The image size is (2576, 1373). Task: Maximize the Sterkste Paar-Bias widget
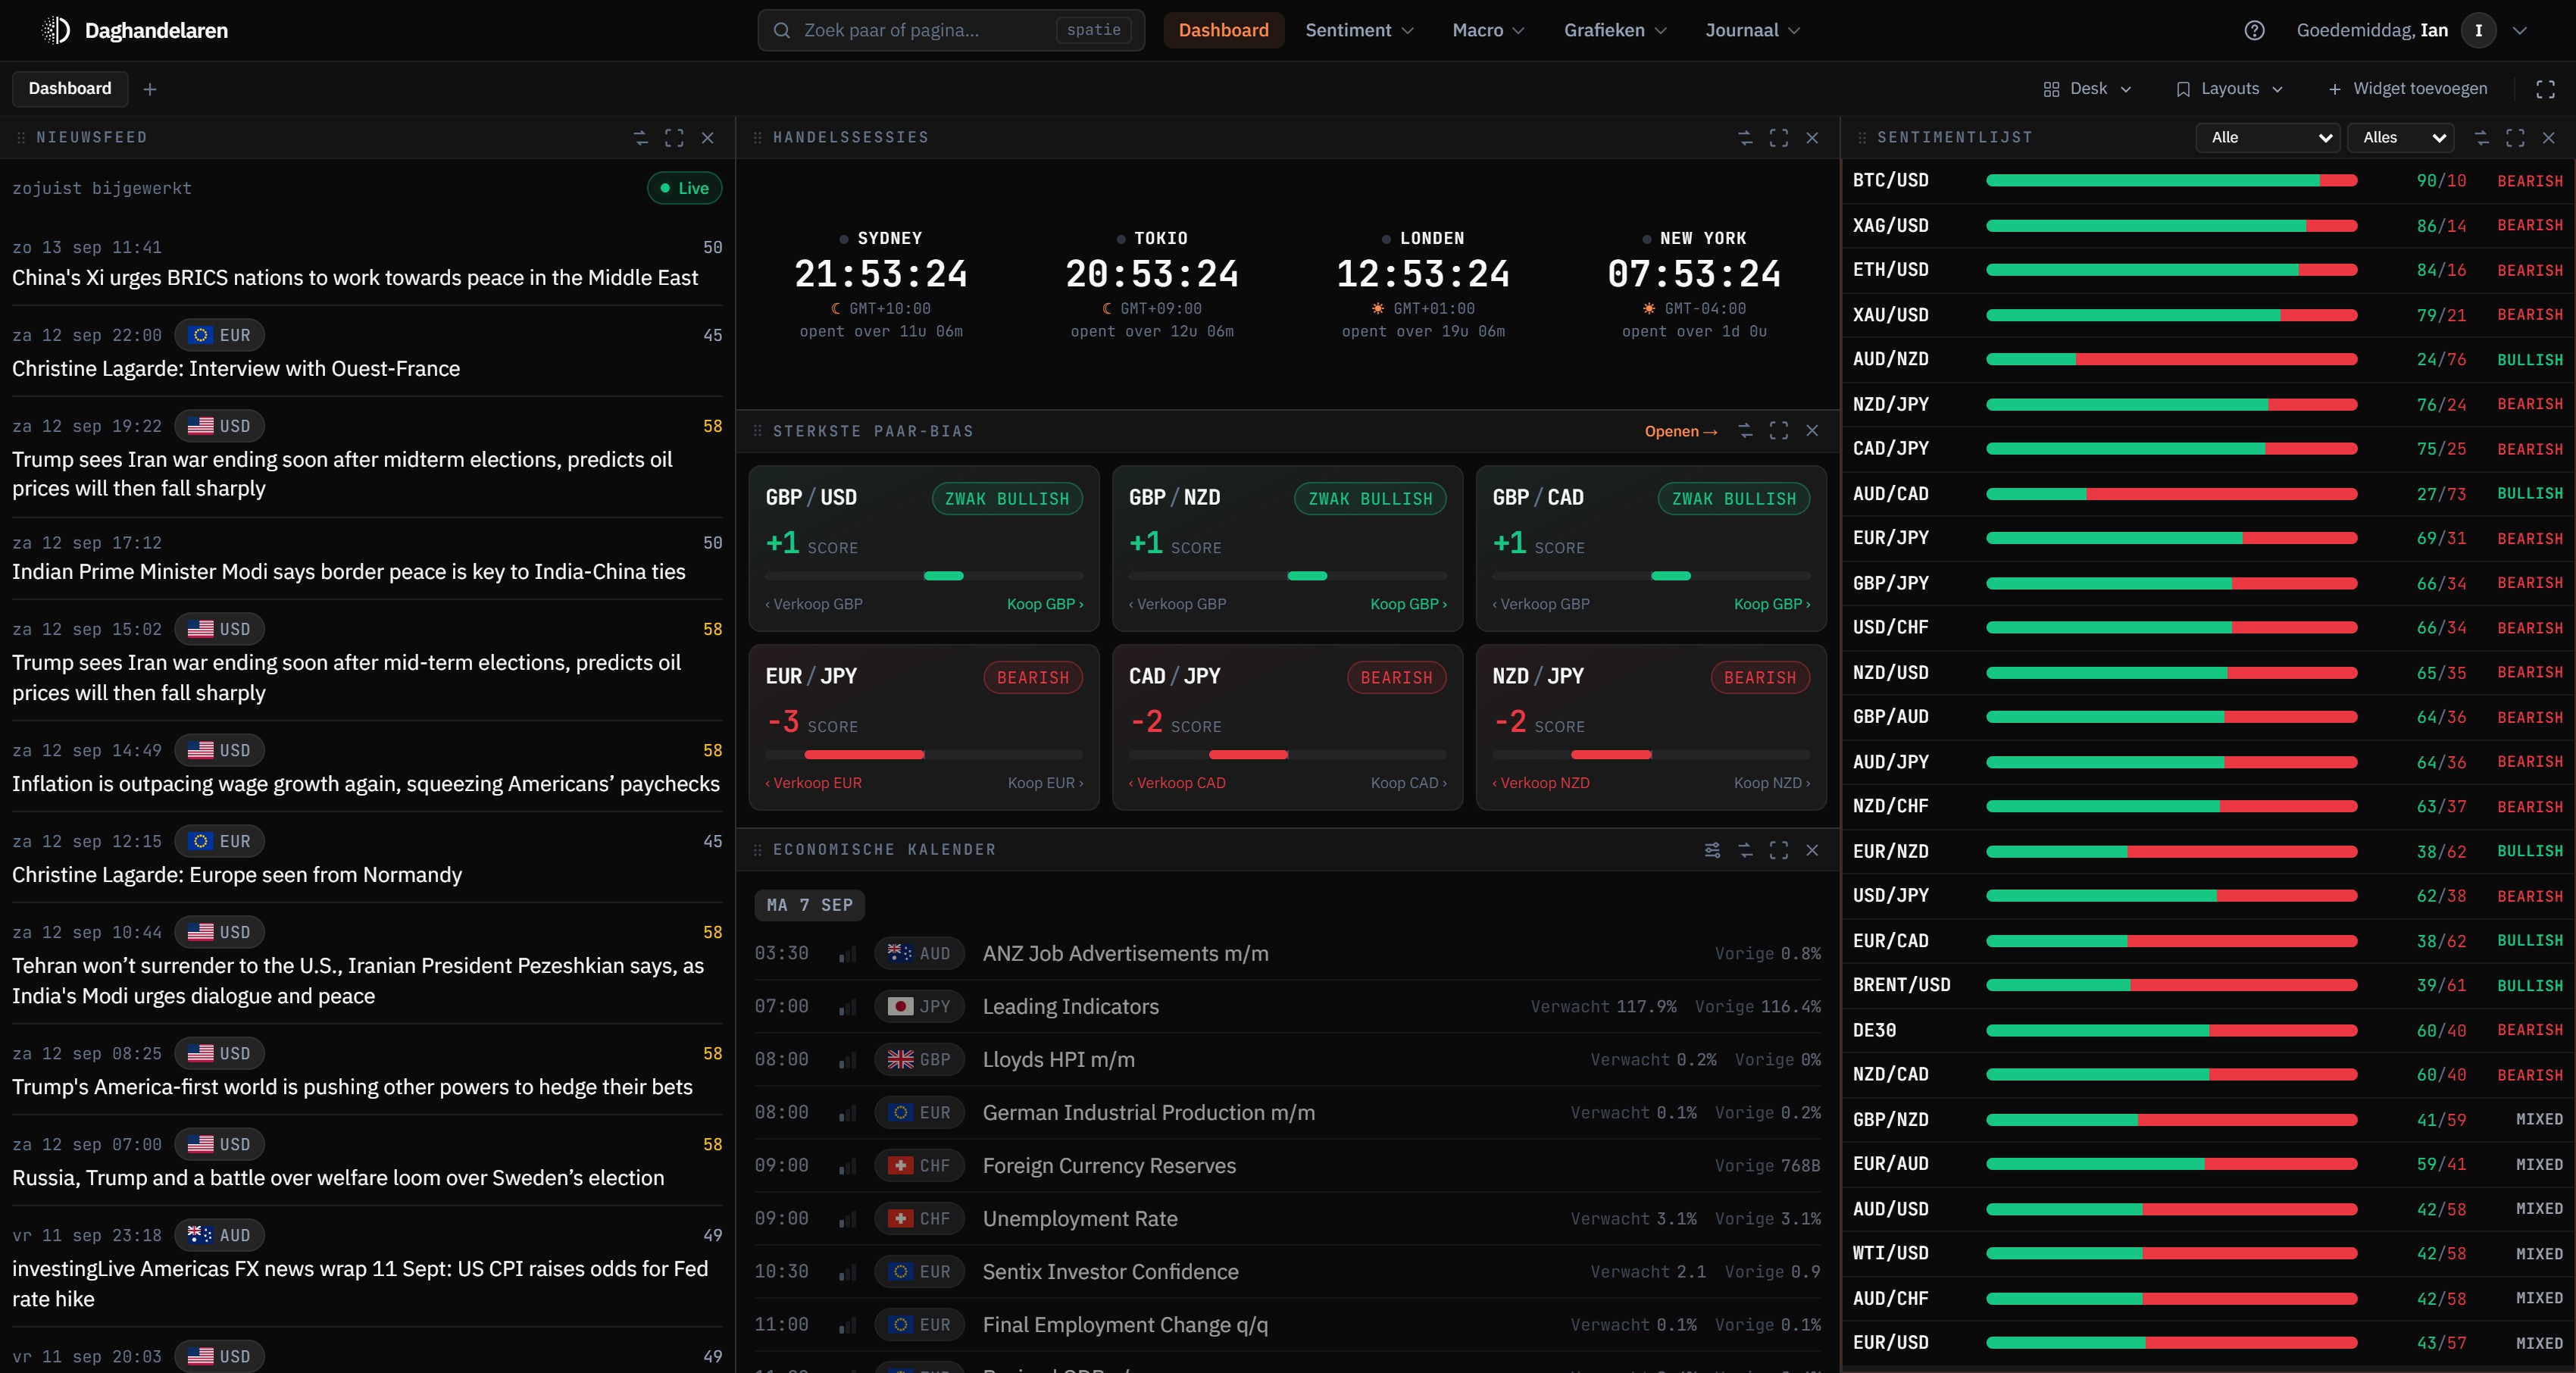tap(1778, 431)
